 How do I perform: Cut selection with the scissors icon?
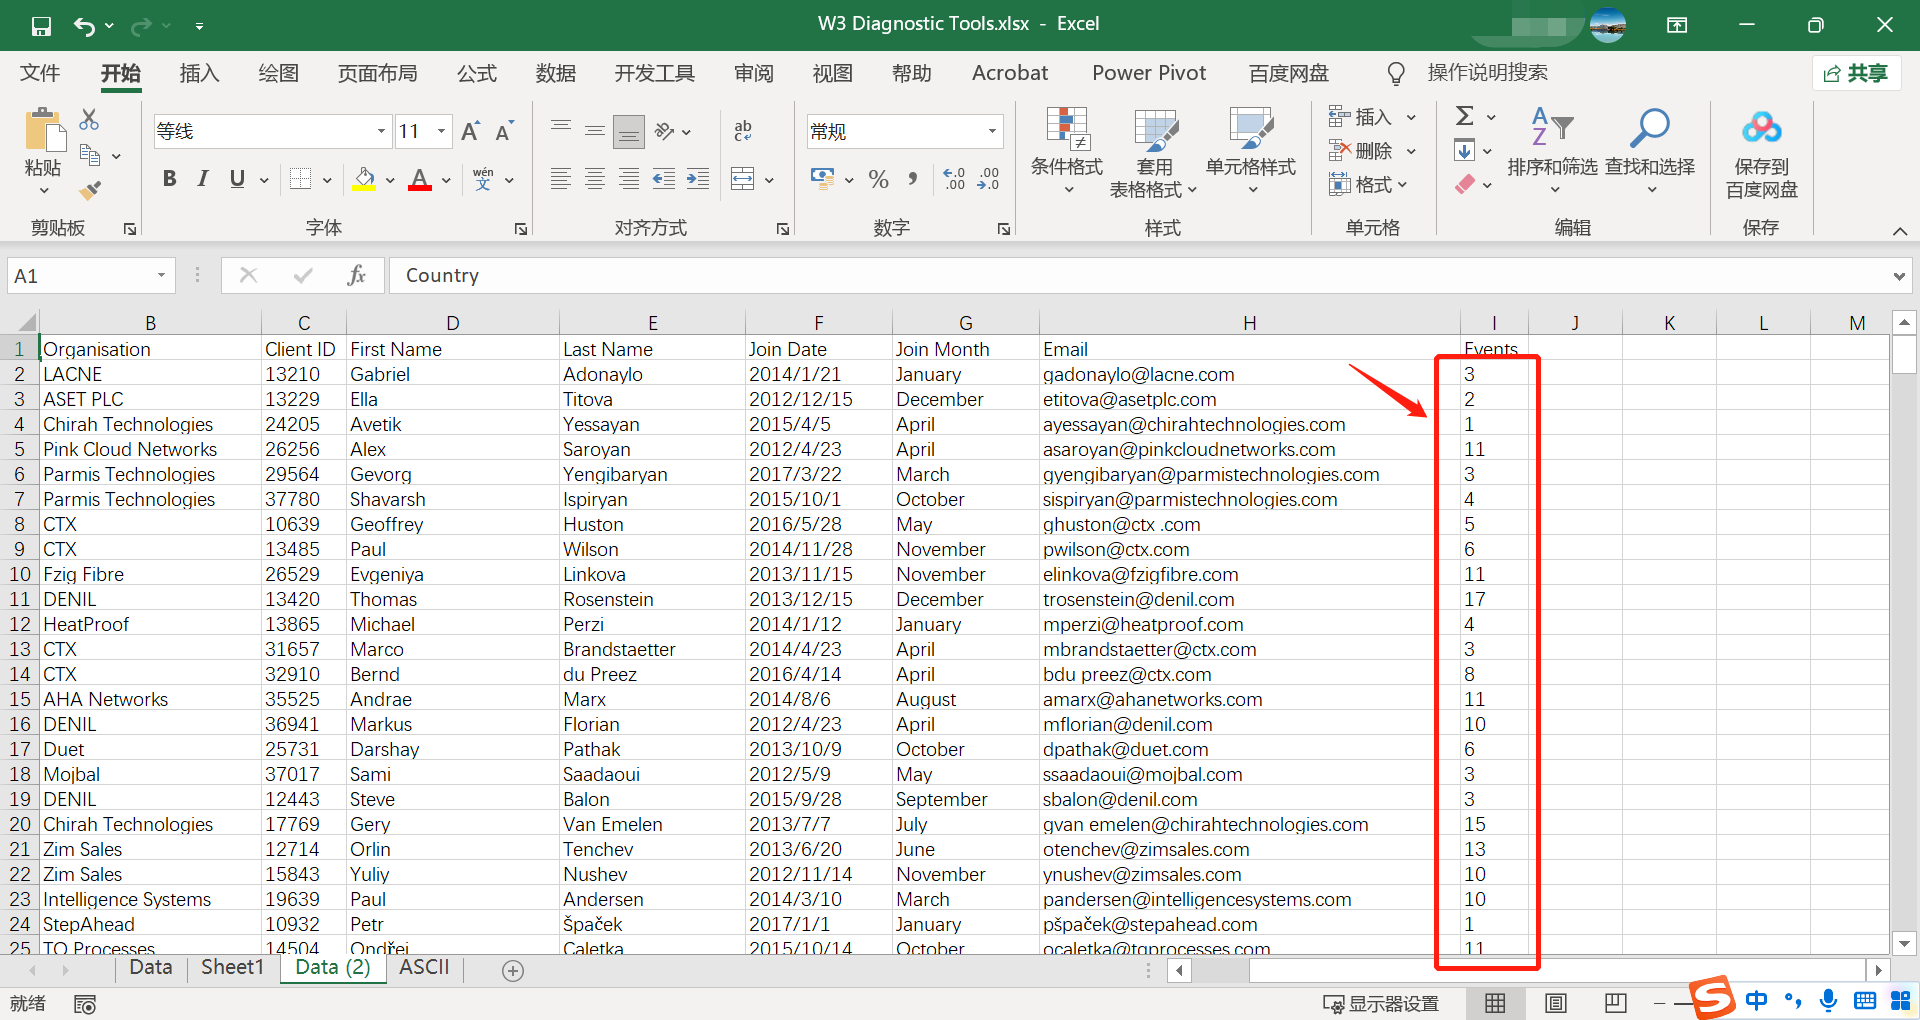pyautogui.click(x=89, y=120)
